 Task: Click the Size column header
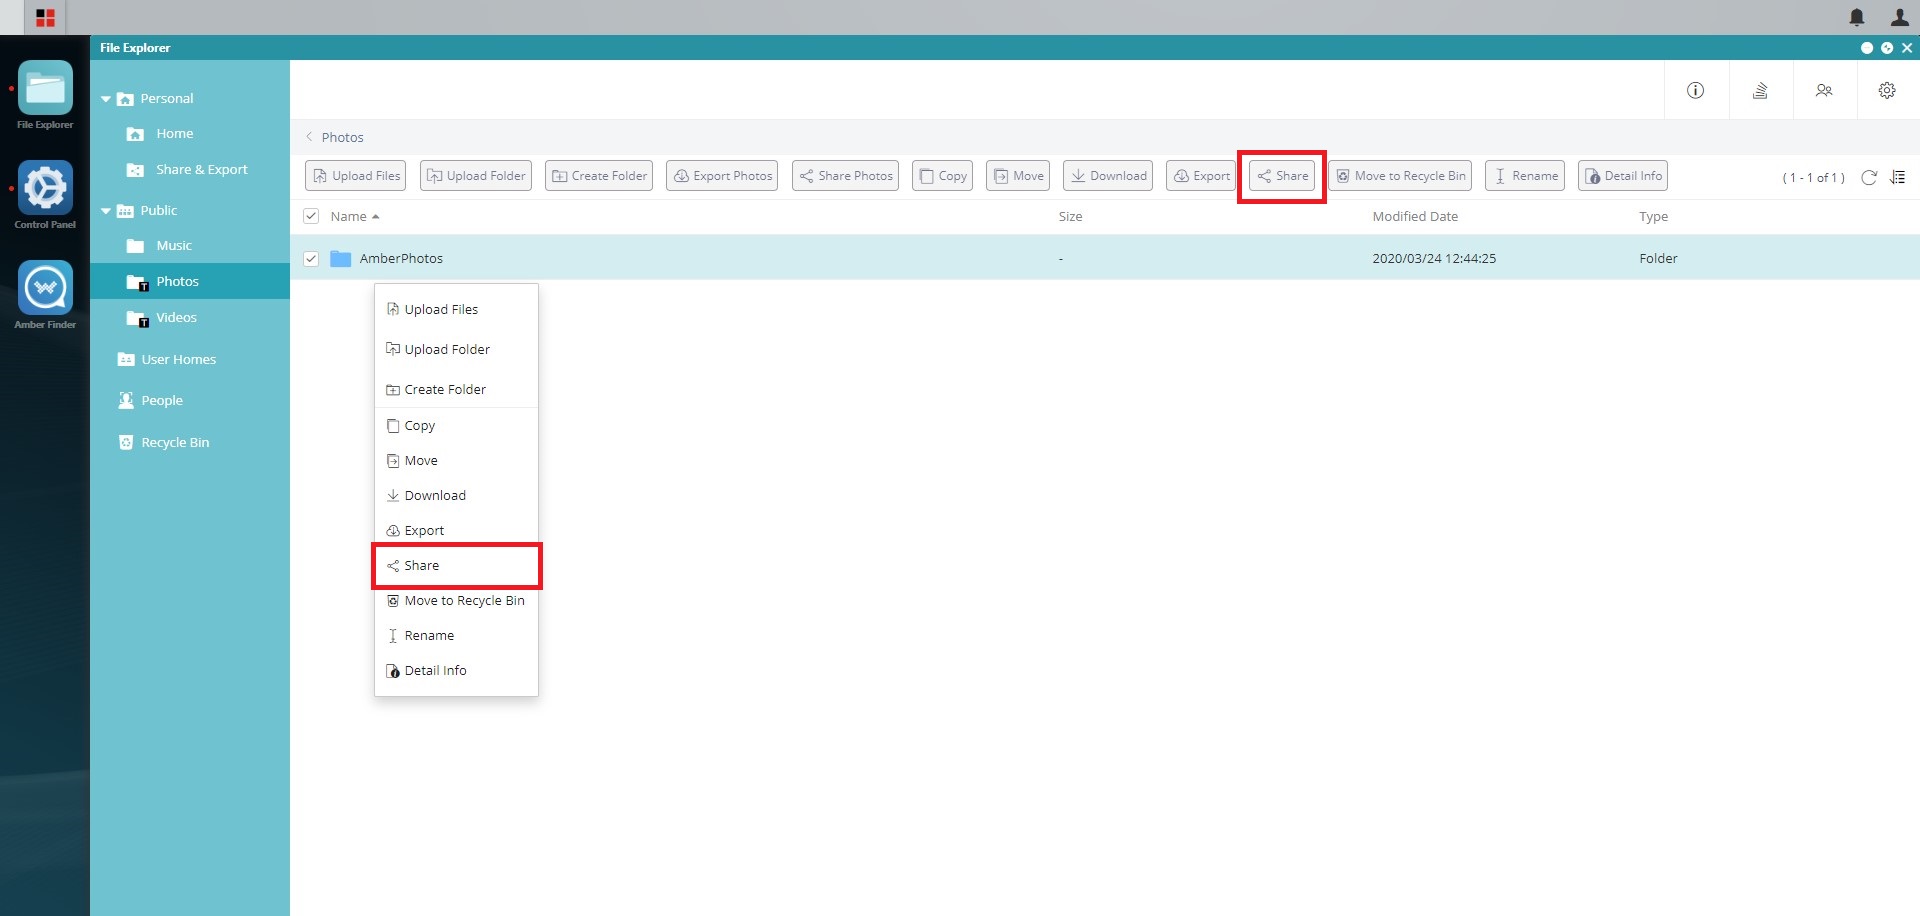tap(1070, 216)
